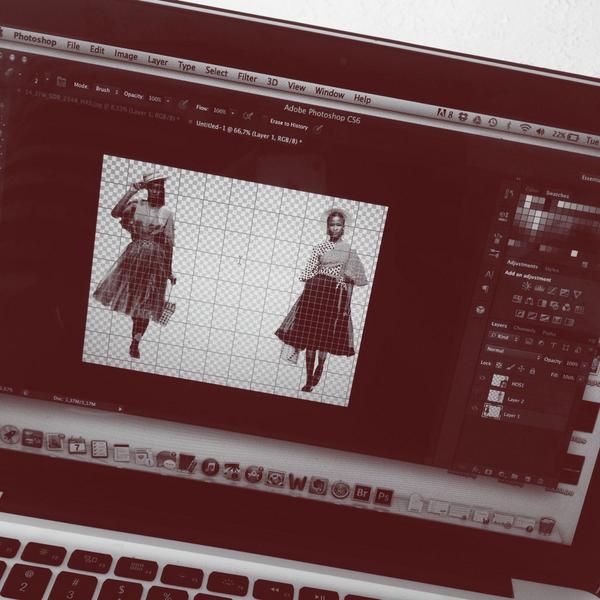600x600 pixels.
Task: Switch to the Channels panel tab
Action: point(524,329)
